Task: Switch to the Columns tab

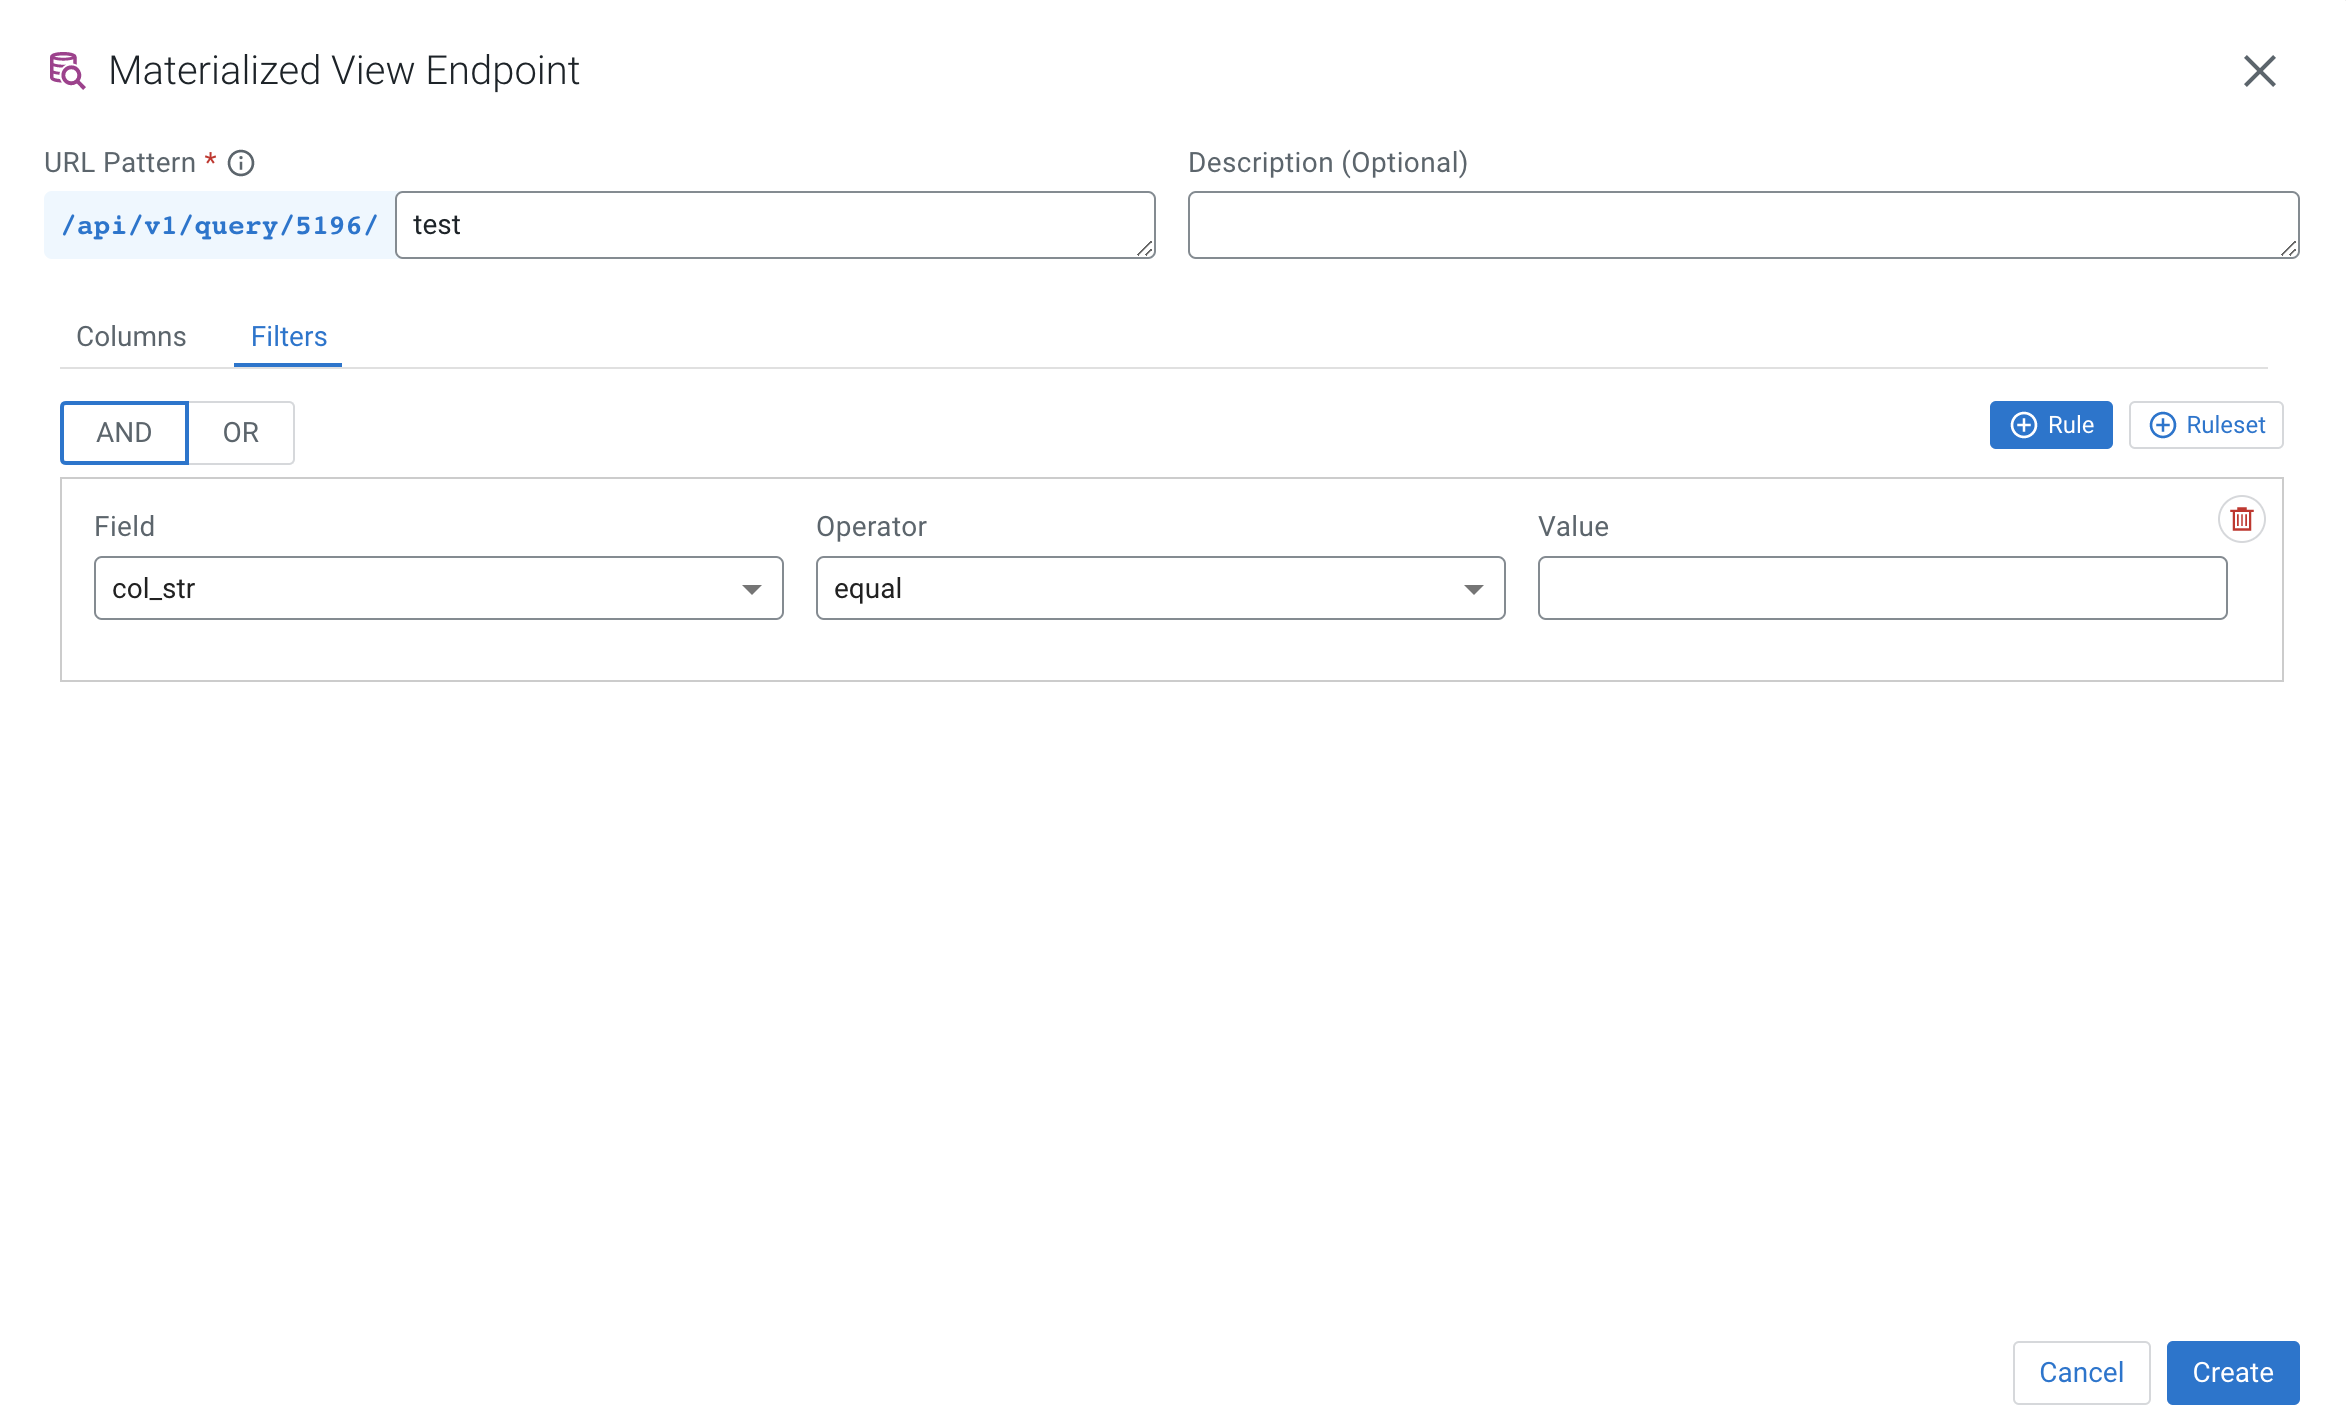Action: pos(131,337)
